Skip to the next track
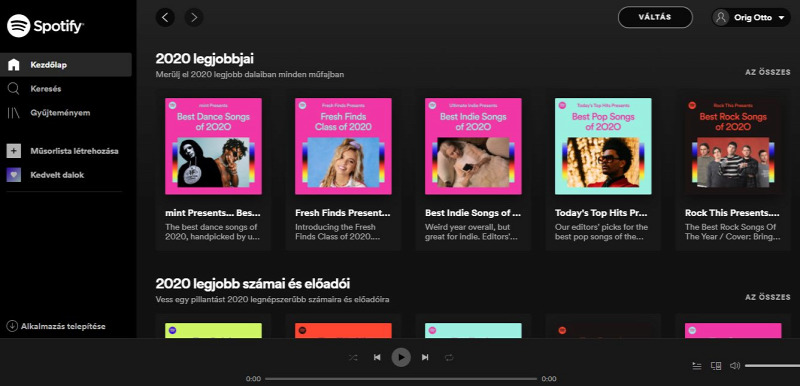The image size is (800, 386). (x=425, y=357)
